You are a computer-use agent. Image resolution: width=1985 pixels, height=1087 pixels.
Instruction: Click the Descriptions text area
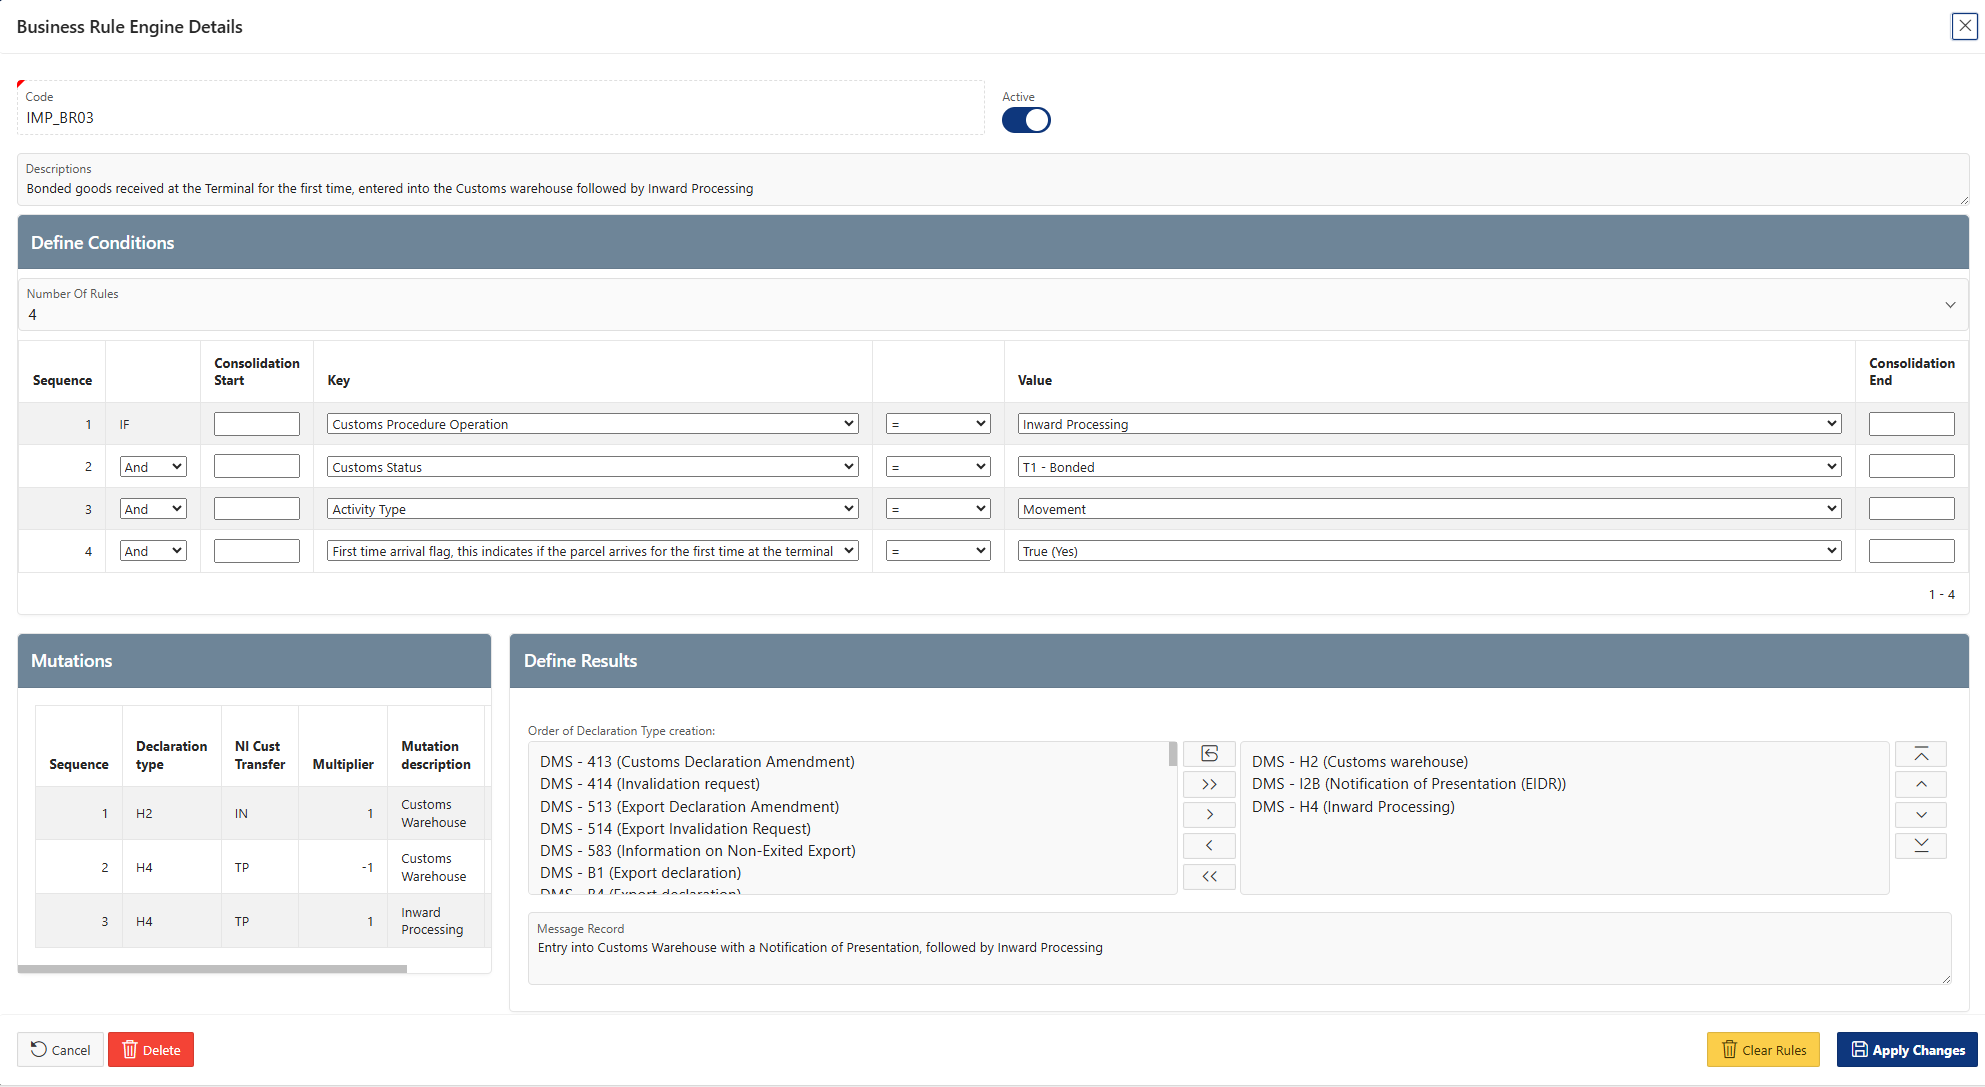coord(993,180)
